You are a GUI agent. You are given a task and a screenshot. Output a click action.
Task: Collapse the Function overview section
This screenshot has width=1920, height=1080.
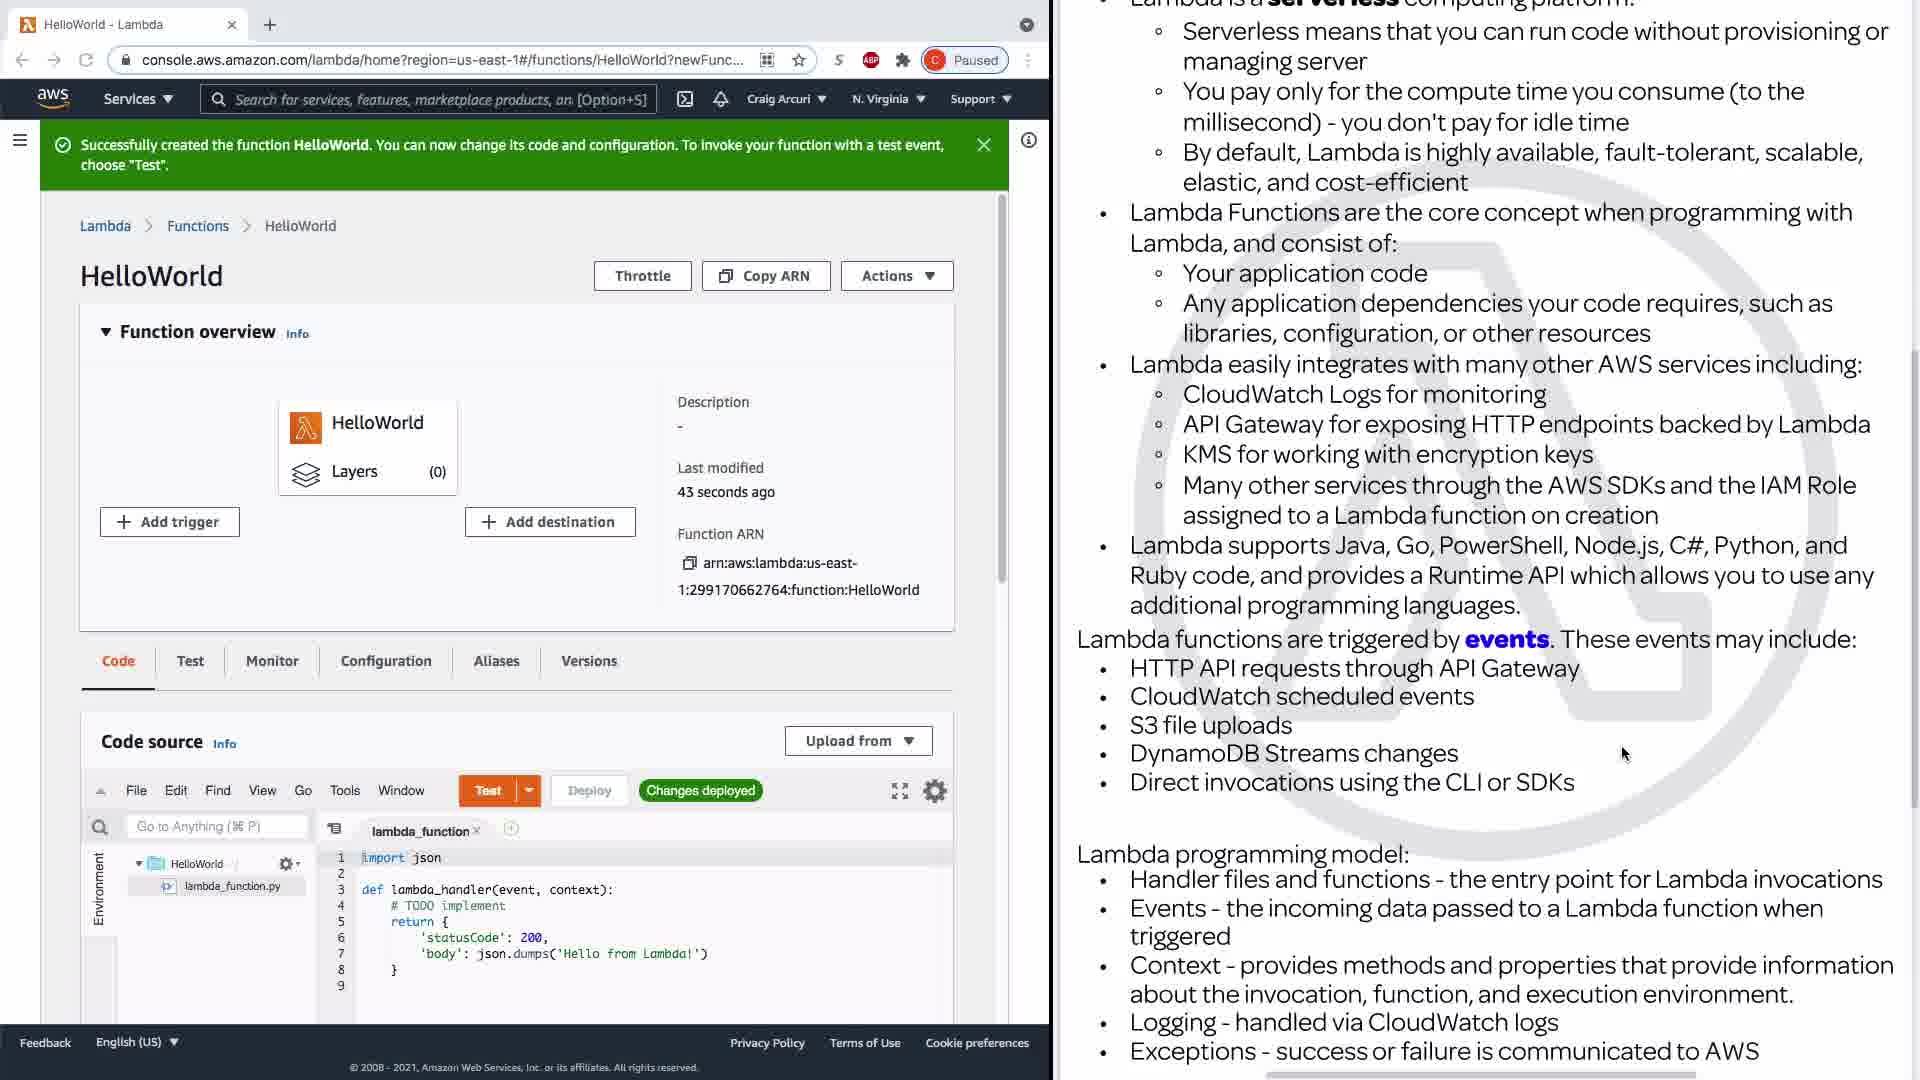[106, 332]
